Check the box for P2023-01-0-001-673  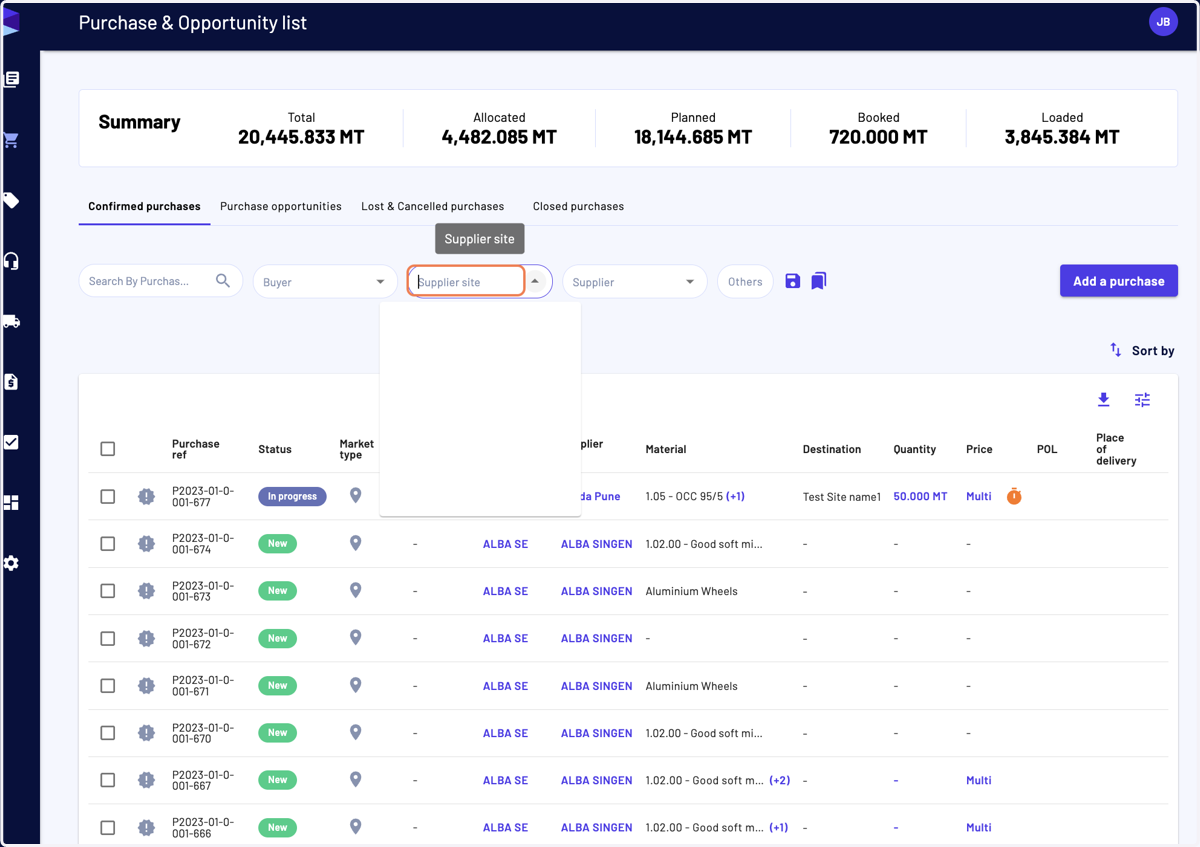pos(108,591)
